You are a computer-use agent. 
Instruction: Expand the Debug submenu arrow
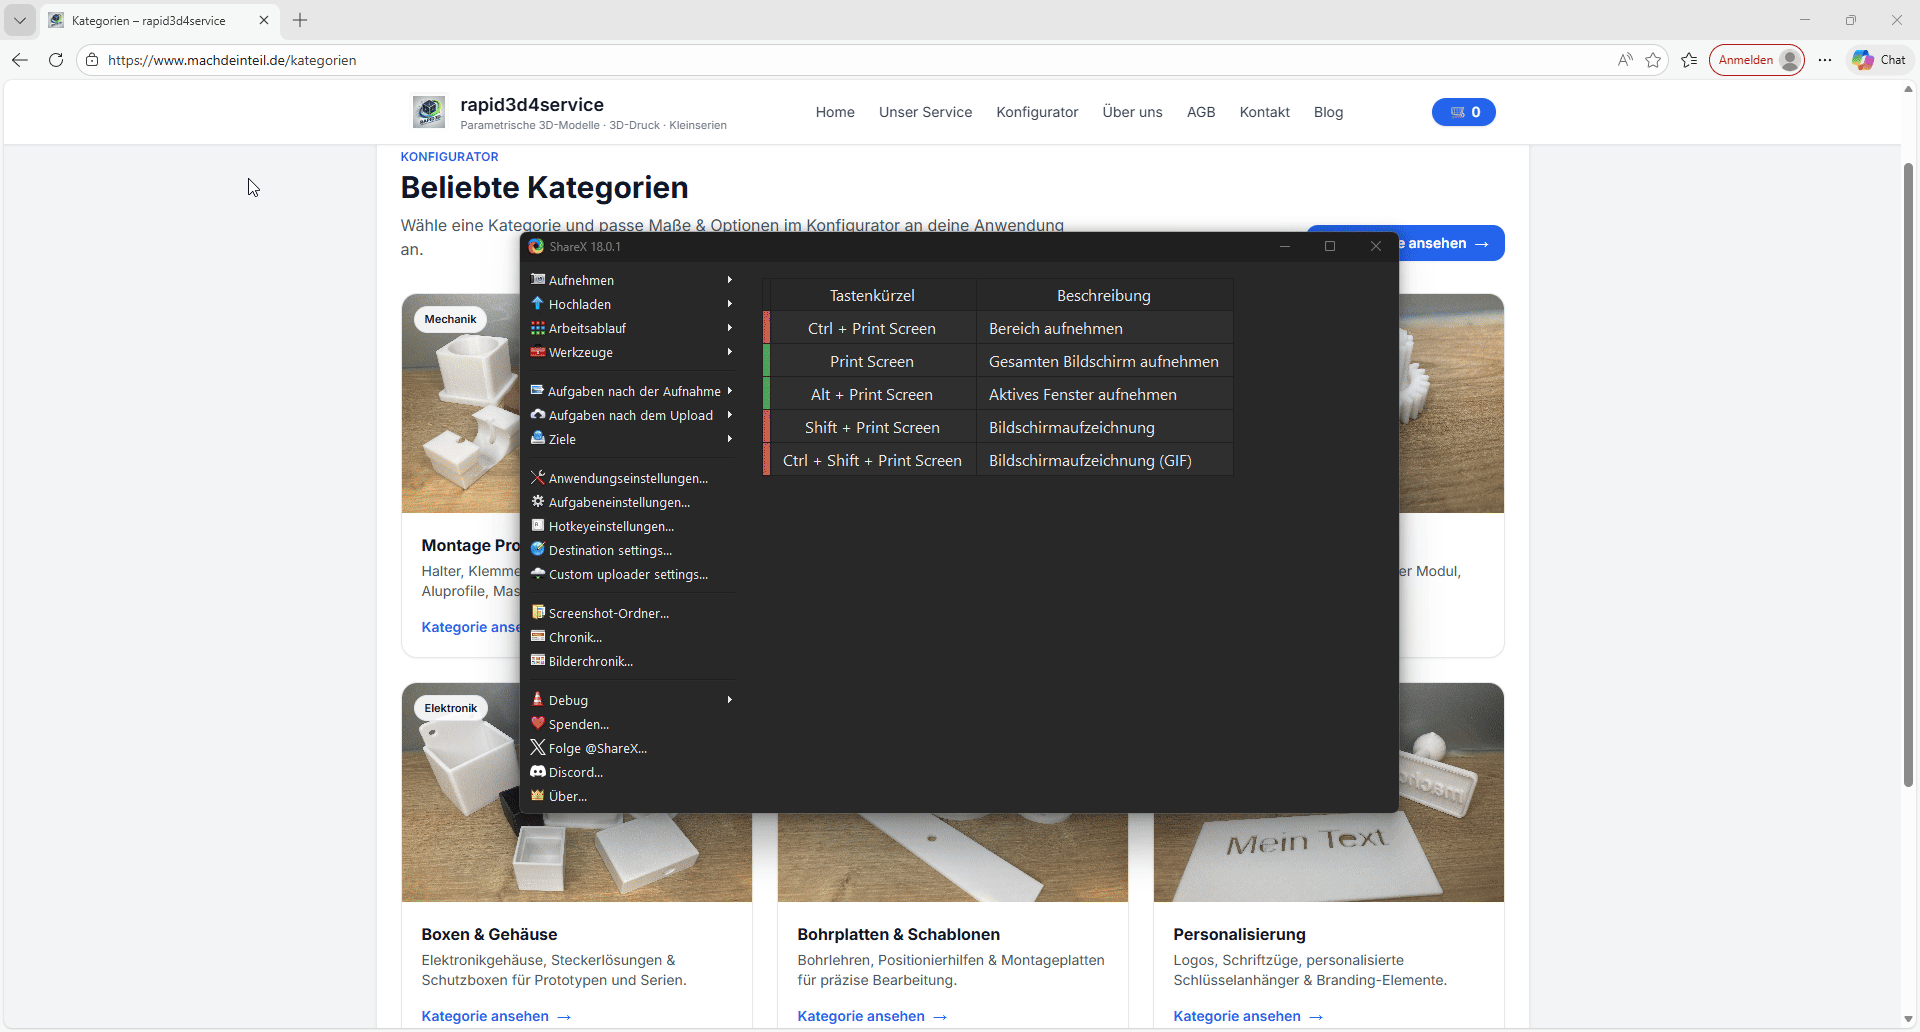pyautogui.click(x=730, y=700)
